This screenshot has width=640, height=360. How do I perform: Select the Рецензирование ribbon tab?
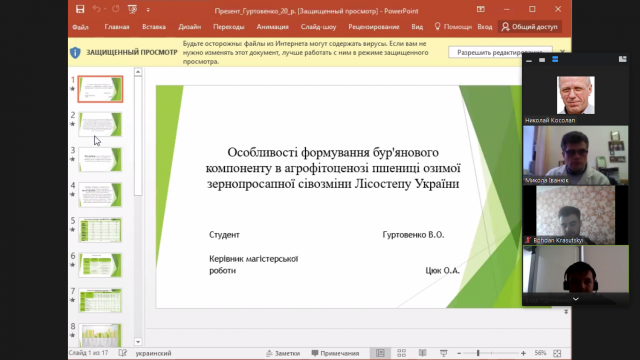pyautogui.click(x=373, y=27)
